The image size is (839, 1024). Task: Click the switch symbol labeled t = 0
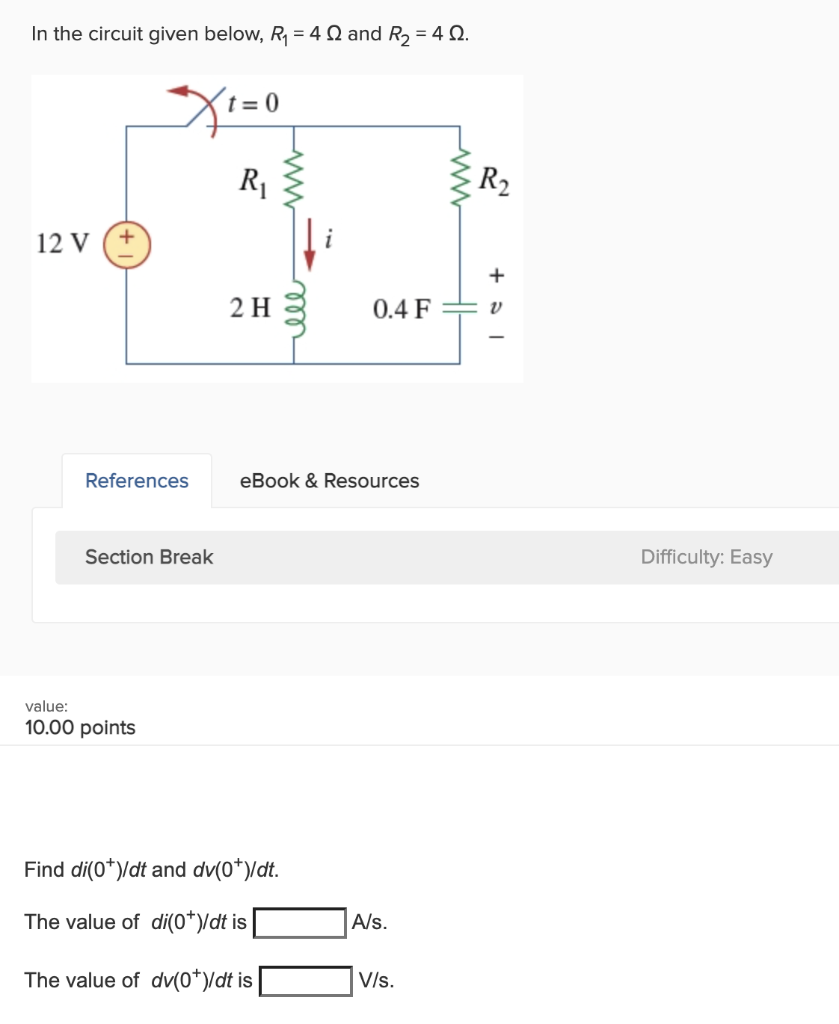point(208,108)
